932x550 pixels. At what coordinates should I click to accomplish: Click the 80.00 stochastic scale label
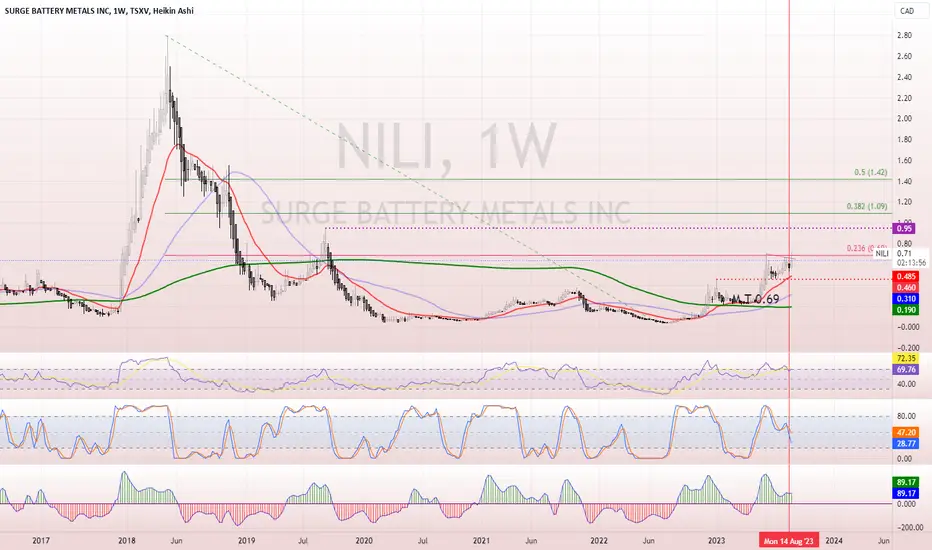pyautogui.click(x=906, y=416)
